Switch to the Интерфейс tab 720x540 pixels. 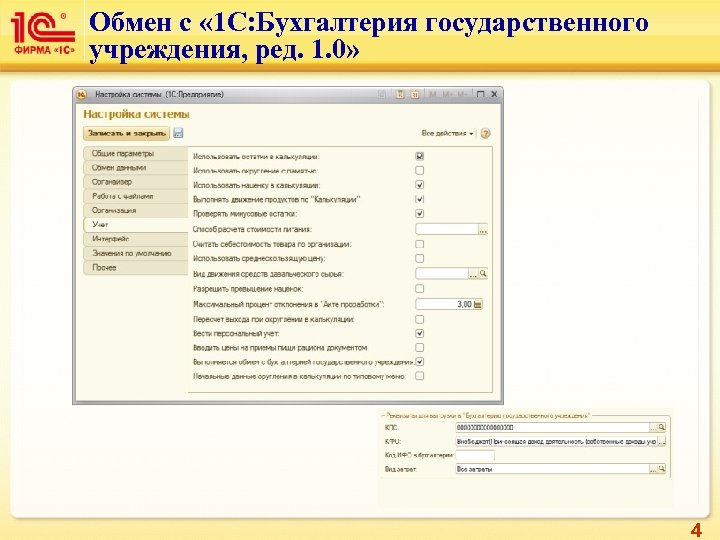click(135, 239)
